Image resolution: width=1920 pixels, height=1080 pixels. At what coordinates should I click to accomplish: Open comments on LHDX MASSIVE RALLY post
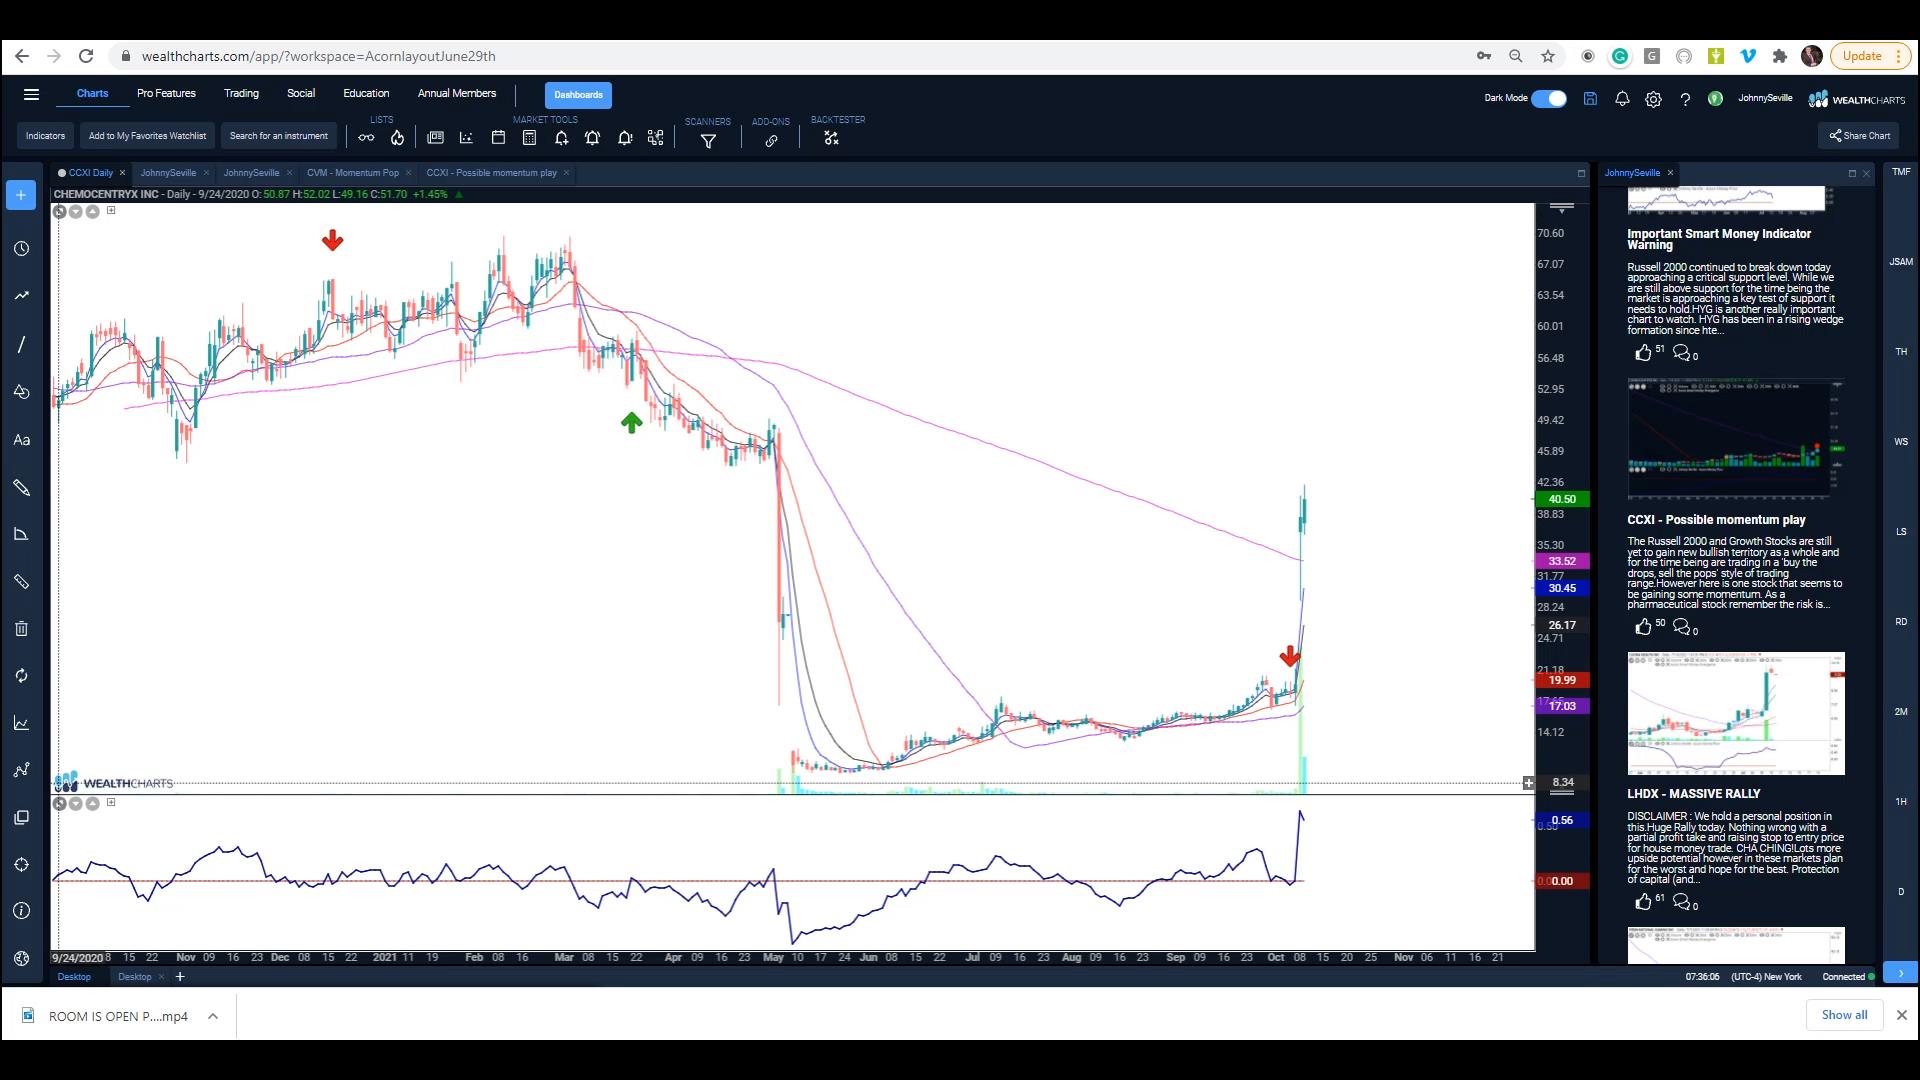click(1682, 902)
